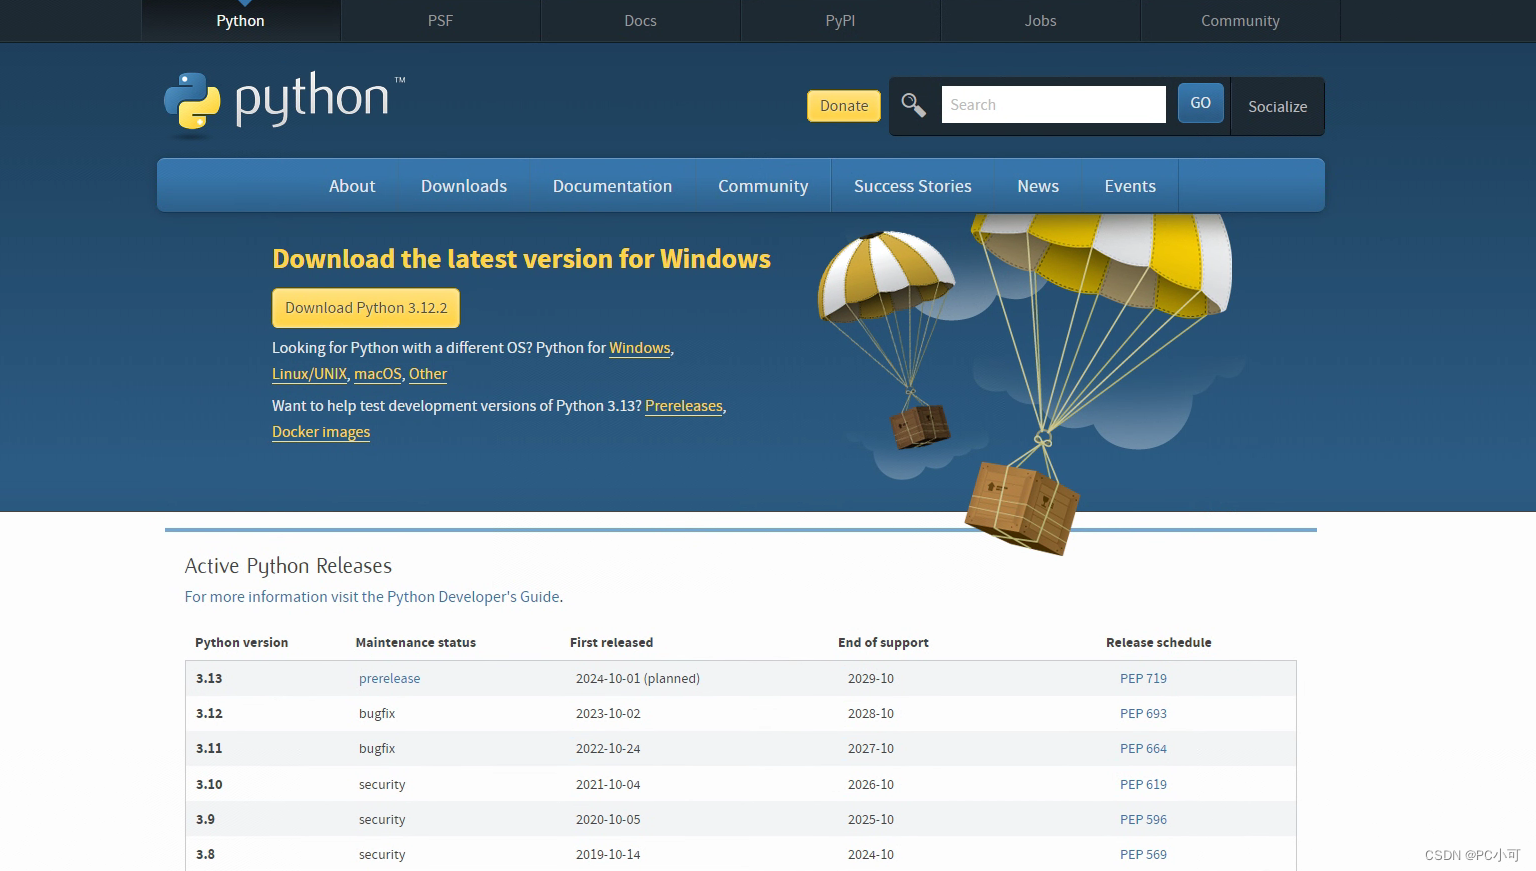Click the date 2024-10-01 (planned)
The width and height of the screenshot is (1536, 871).
tap(638, 678)
